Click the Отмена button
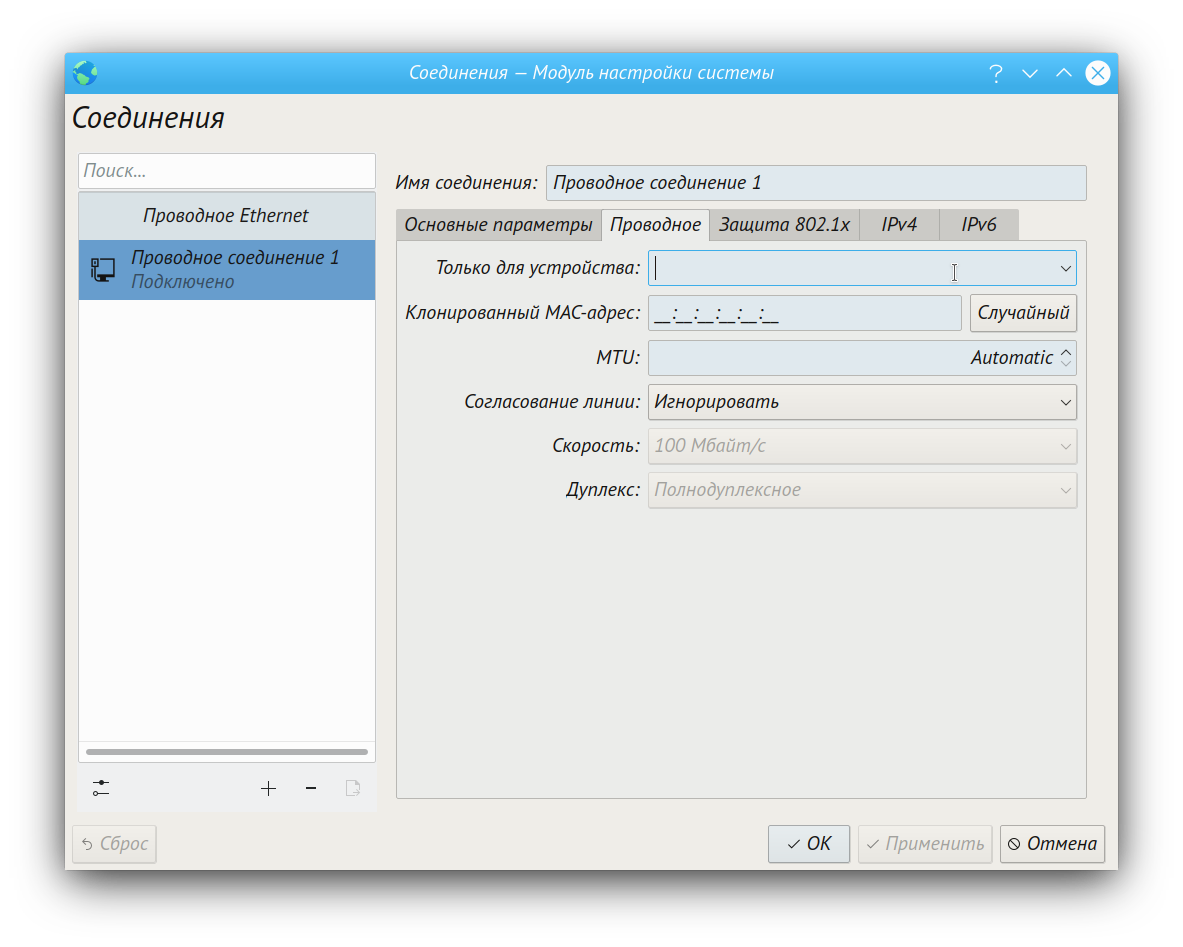The height and width of the screenshot is (947, 1183). pyautogui.click(x=1052, y=844)
